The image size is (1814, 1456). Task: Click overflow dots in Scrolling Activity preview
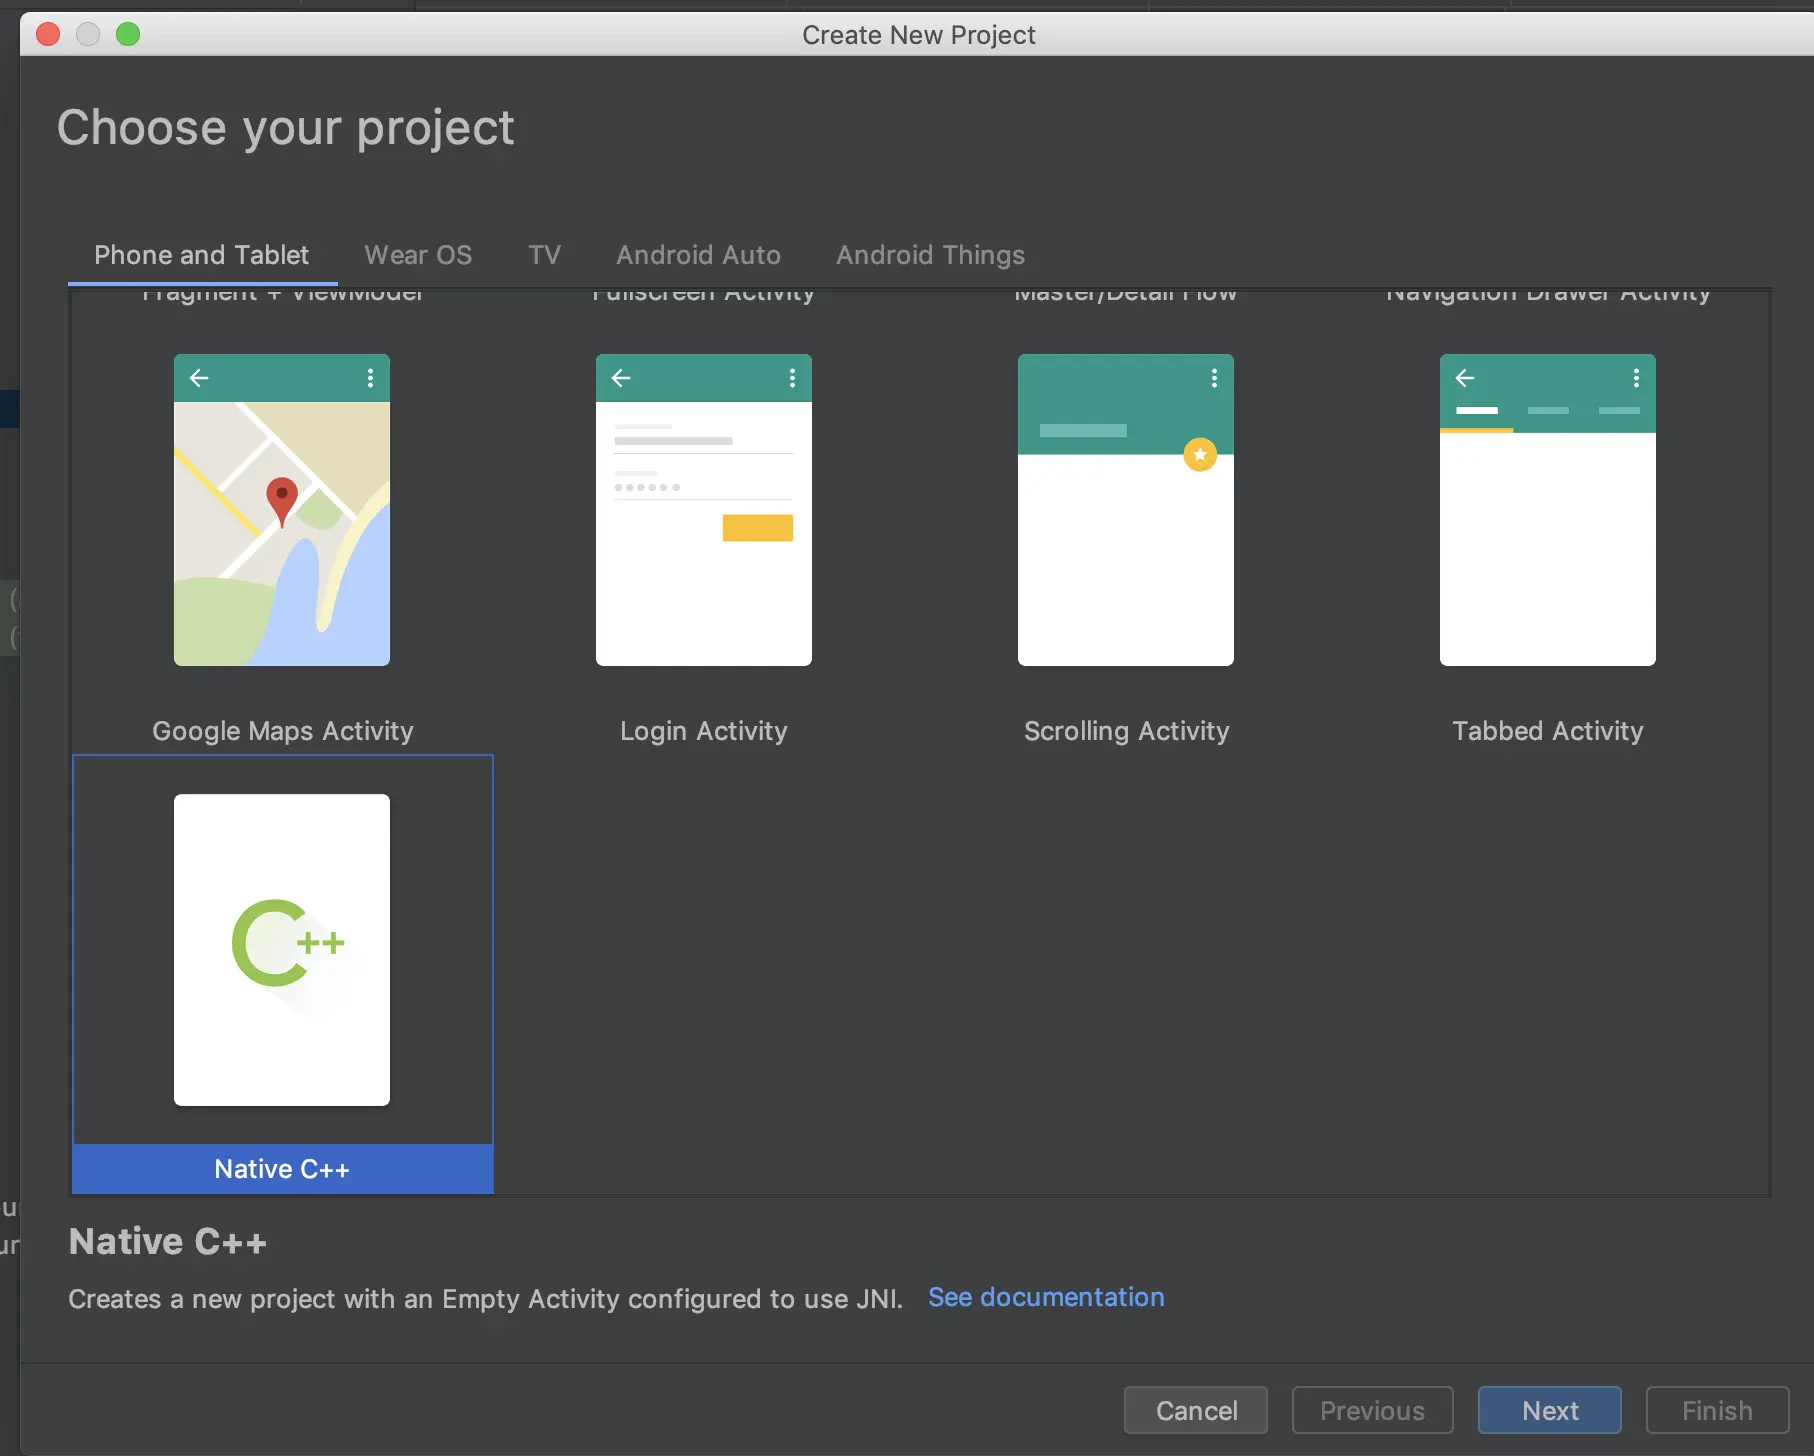point(1214,378)
